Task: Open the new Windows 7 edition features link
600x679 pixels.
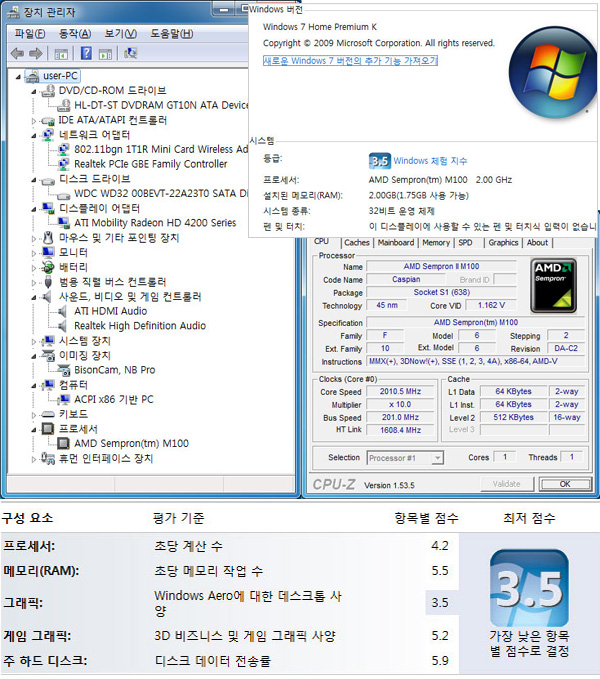Action: [350, 61]
